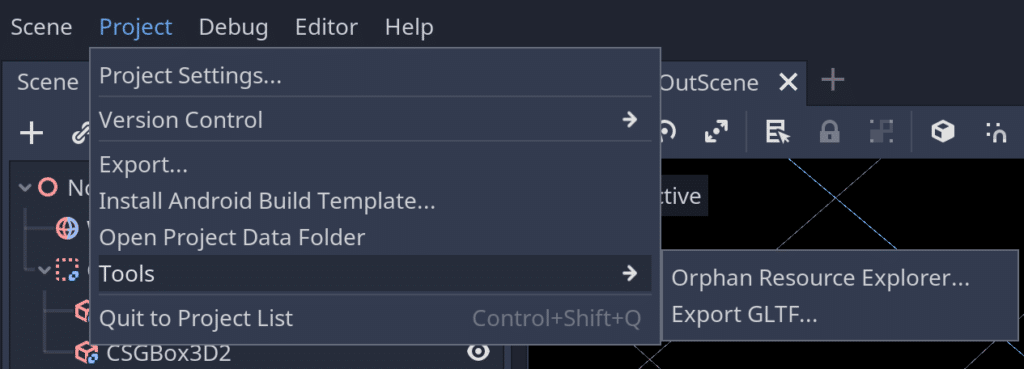Collapse the root node tree arrow

tap(25, 188)
